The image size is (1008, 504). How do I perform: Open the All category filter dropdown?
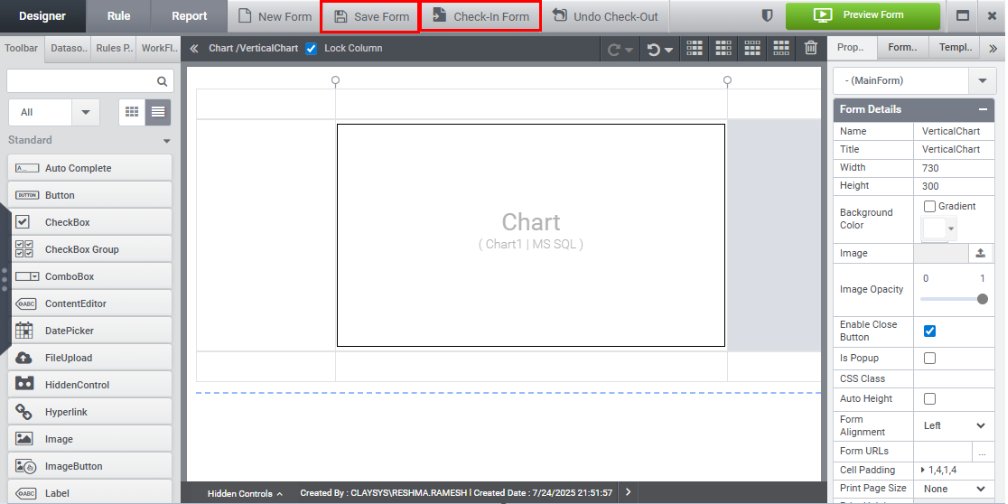coord(84,112)
